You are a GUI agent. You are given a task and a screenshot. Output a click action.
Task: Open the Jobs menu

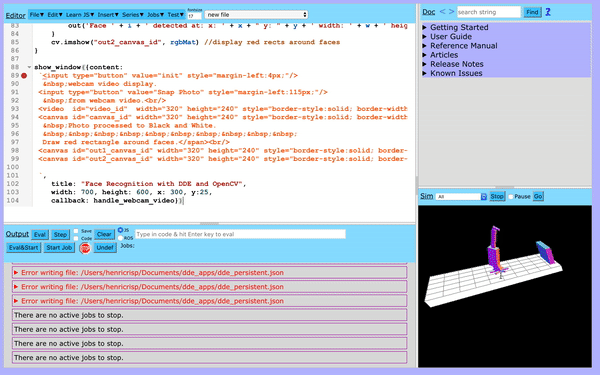click(x=155, y=15)
